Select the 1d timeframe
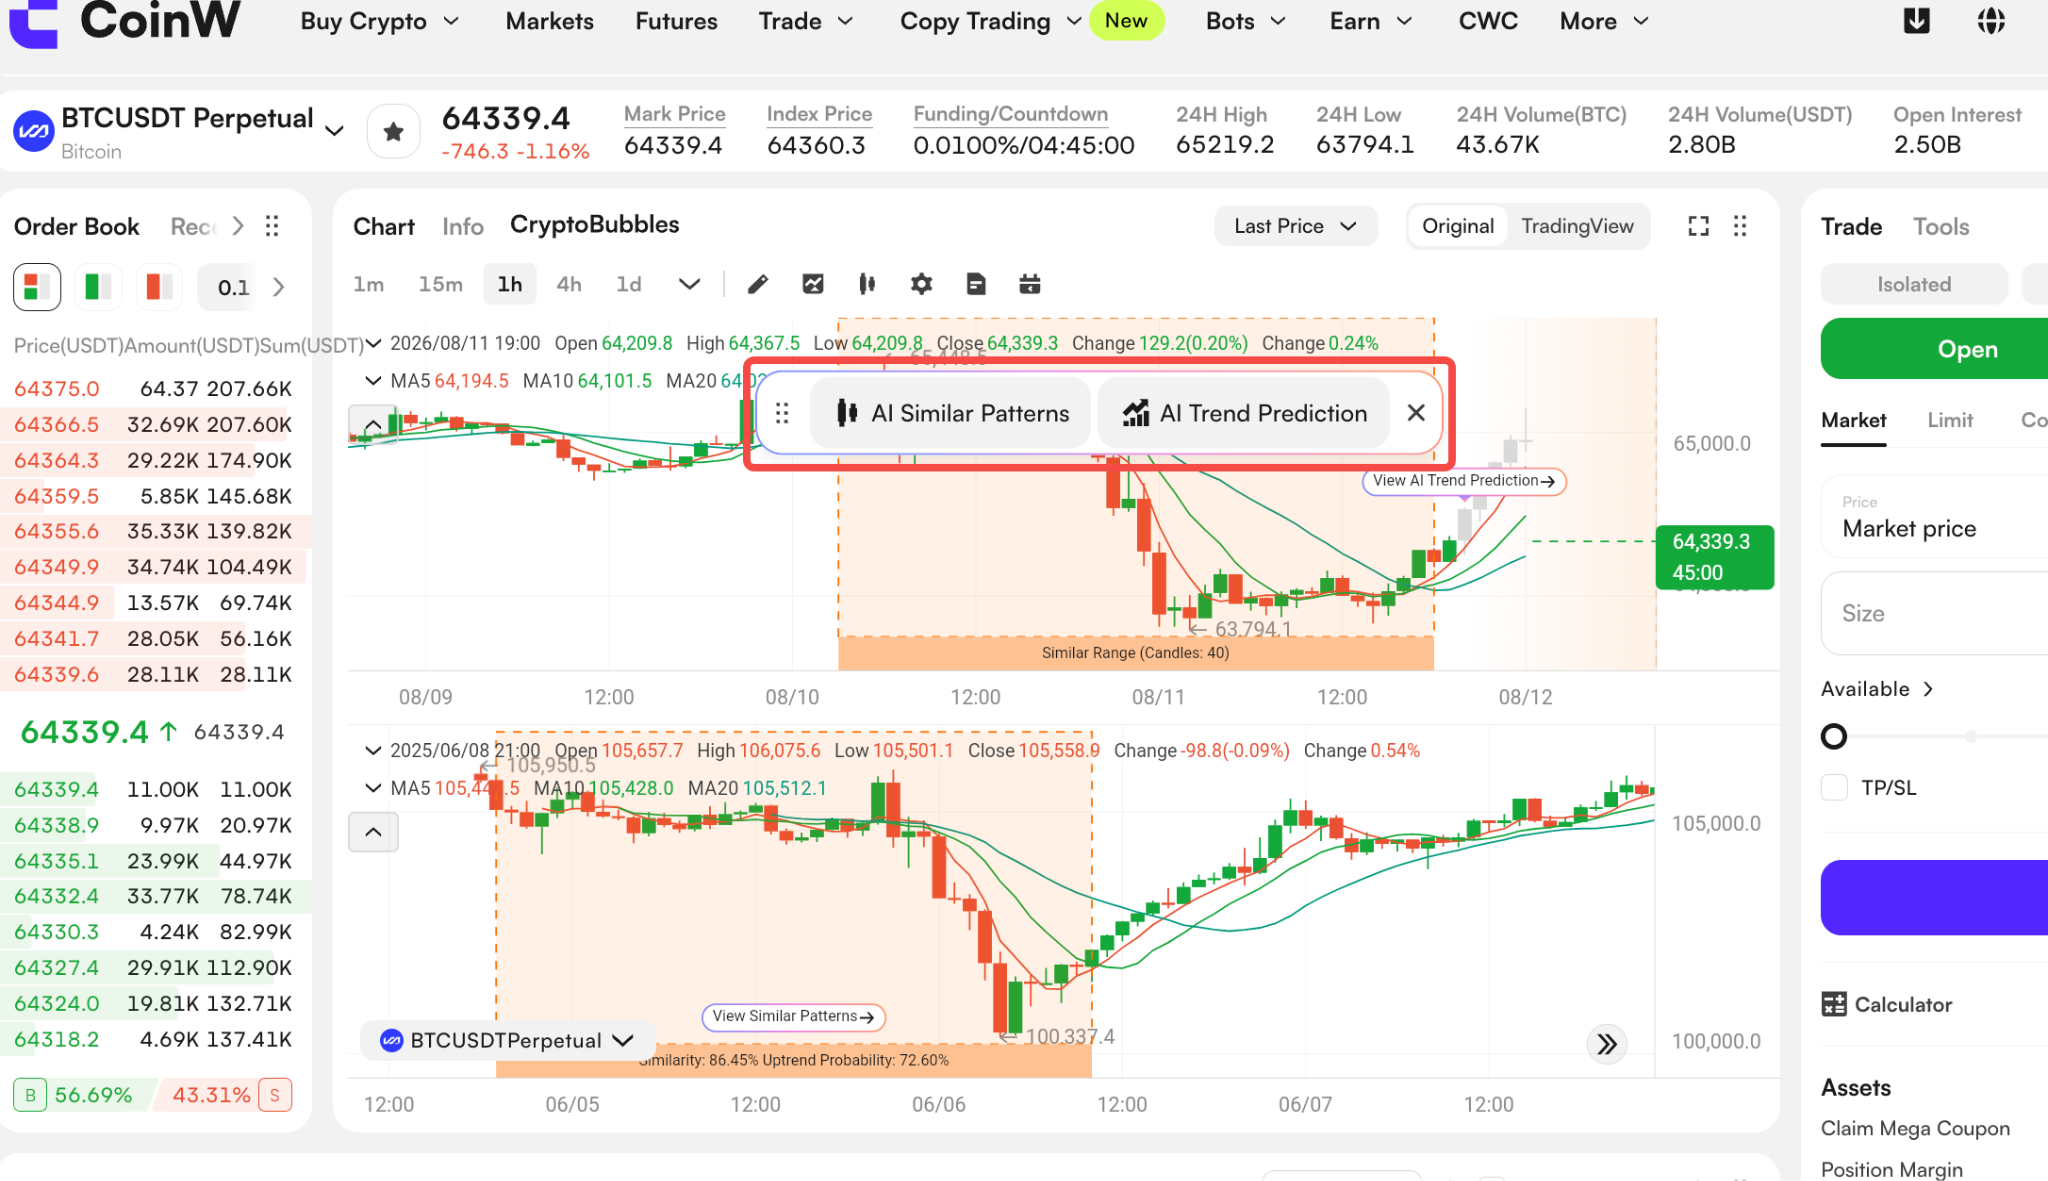This screenshot has width=2048, height=1181. pos(629,284)
